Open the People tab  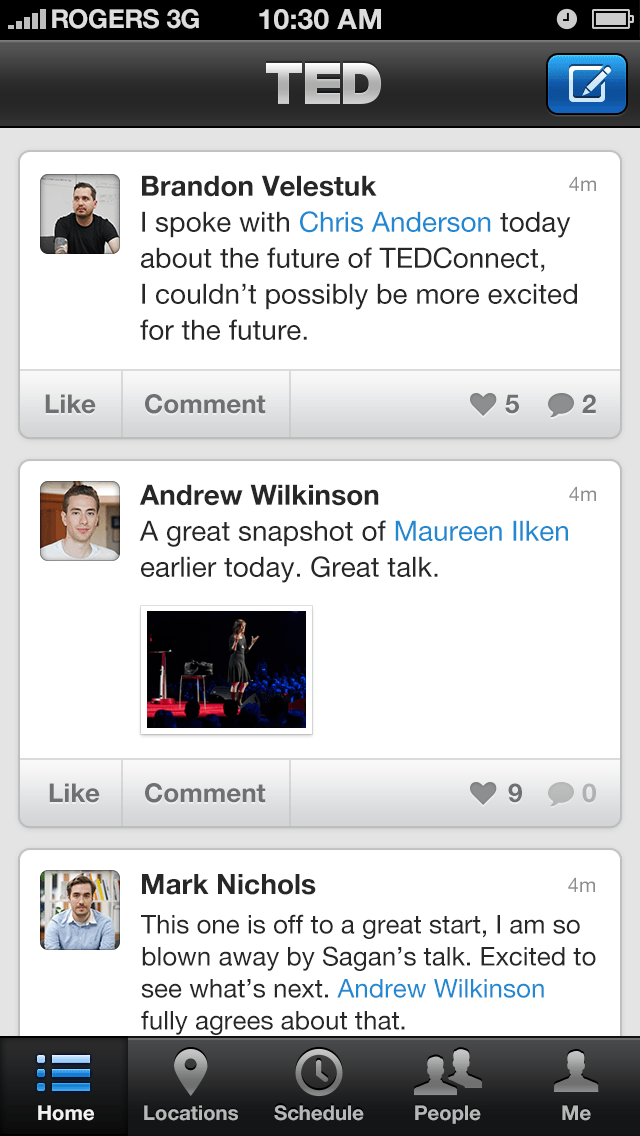click(x=447, y=1087)
